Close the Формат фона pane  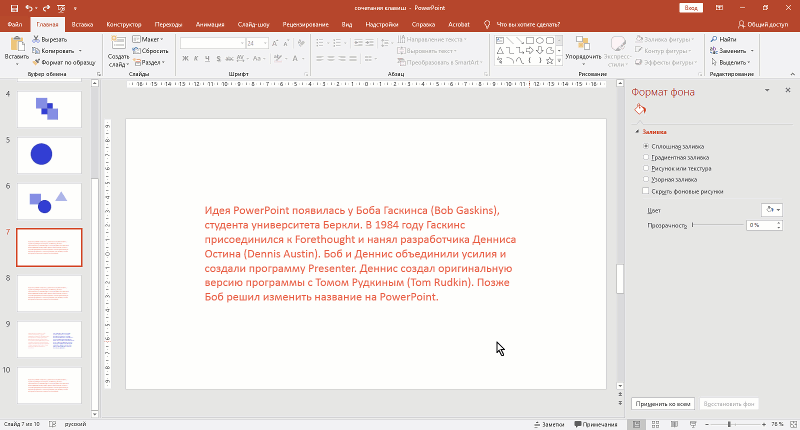click(788, 90)
